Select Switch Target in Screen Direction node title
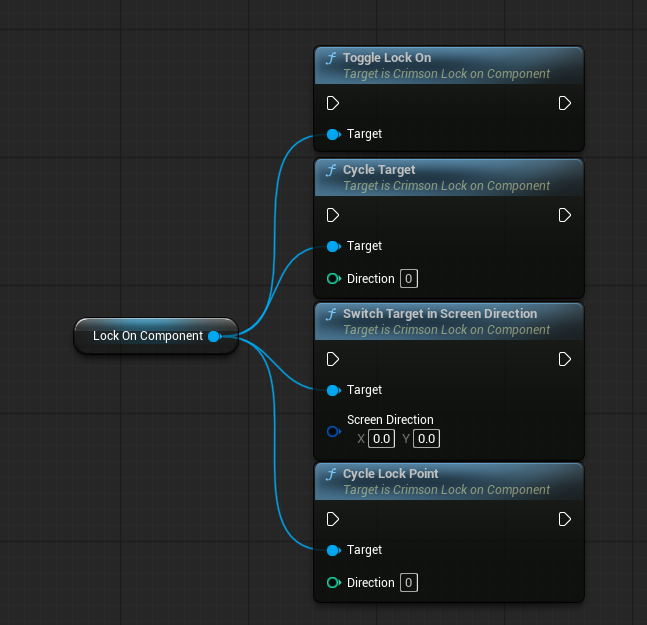 (x=440, y=314)
